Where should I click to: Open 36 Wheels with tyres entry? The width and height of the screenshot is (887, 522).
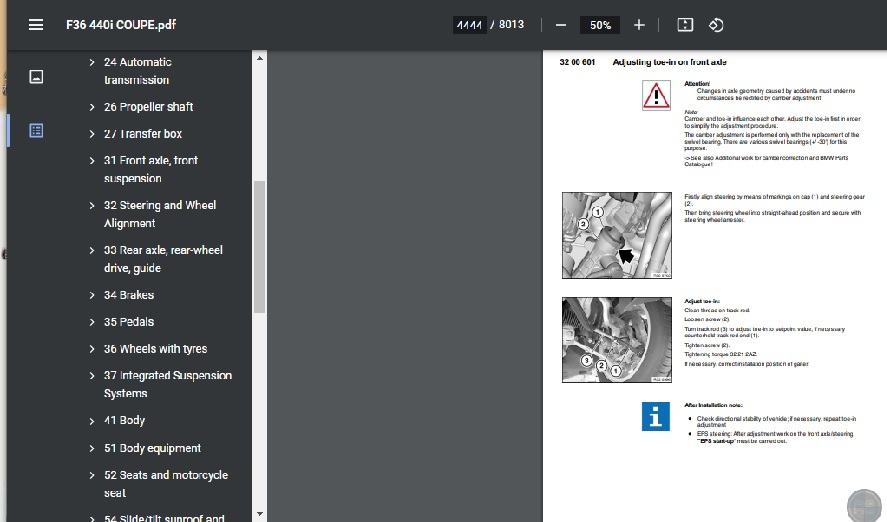(155, 349)
